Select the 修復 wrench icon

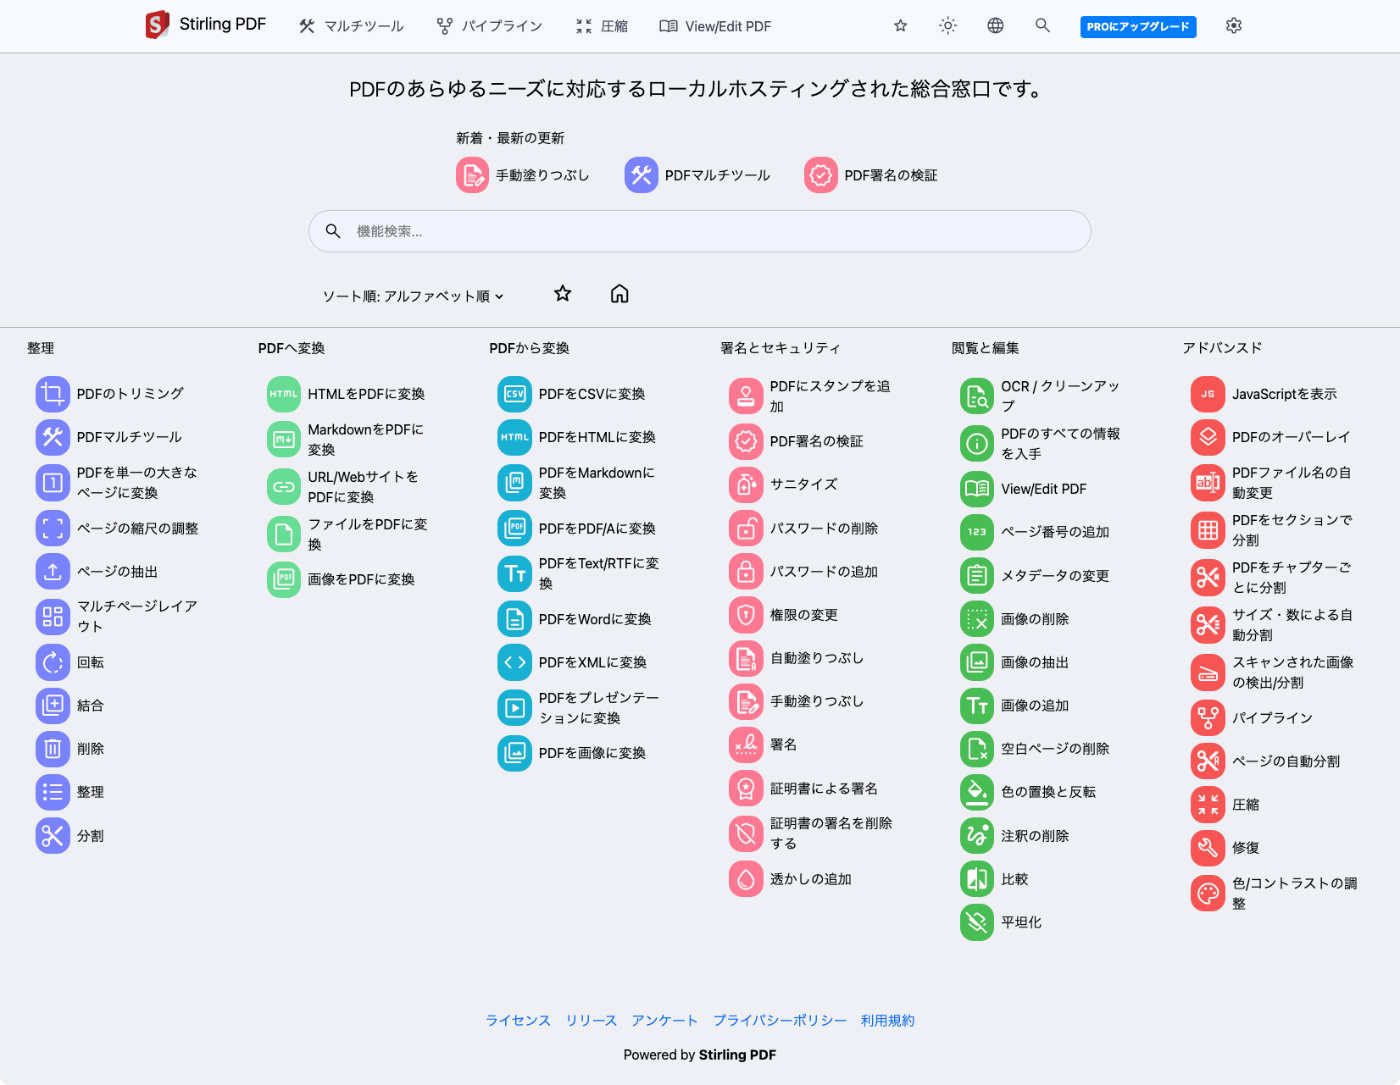click(x=1208, y=848)
